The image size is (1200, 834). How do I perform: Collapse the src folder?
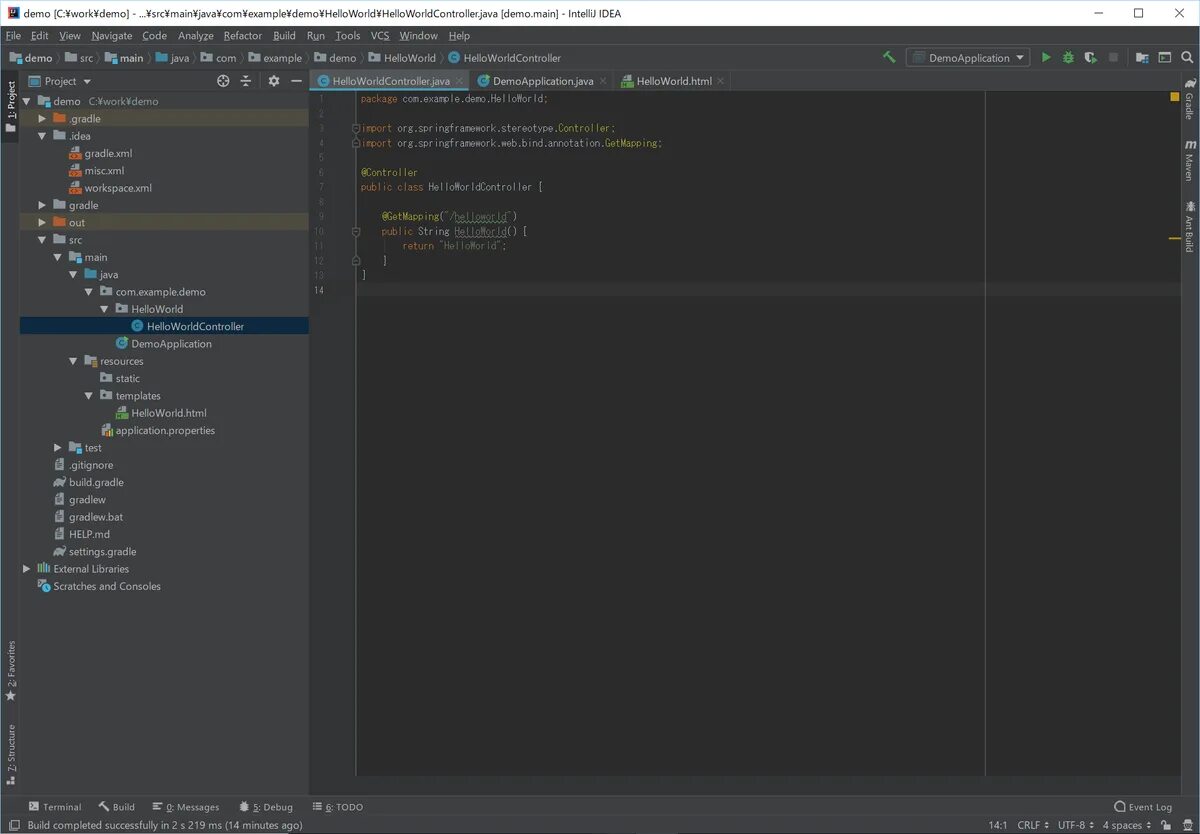coord(43,240)
